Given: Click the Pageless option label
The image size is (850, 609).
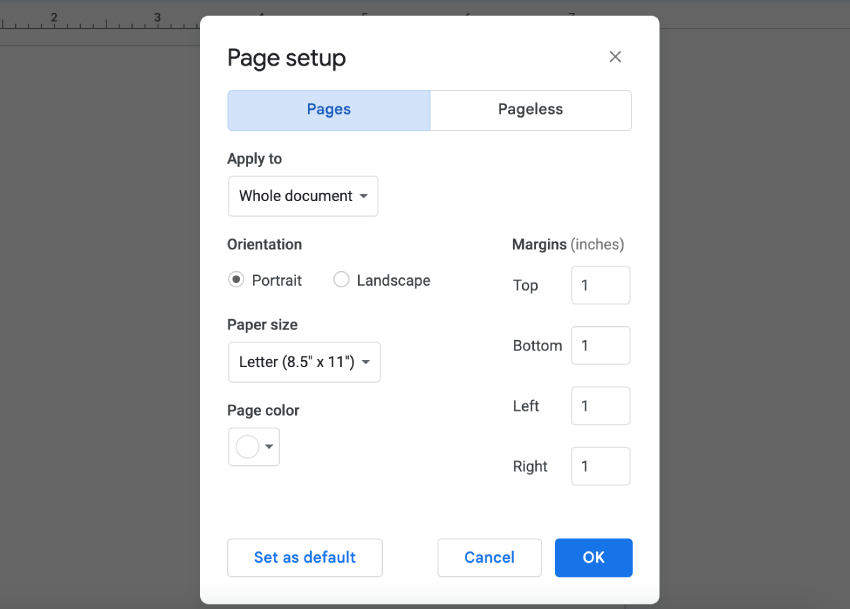Looking at the screenshot, I should pyautogui.click(x=530, y=110).
